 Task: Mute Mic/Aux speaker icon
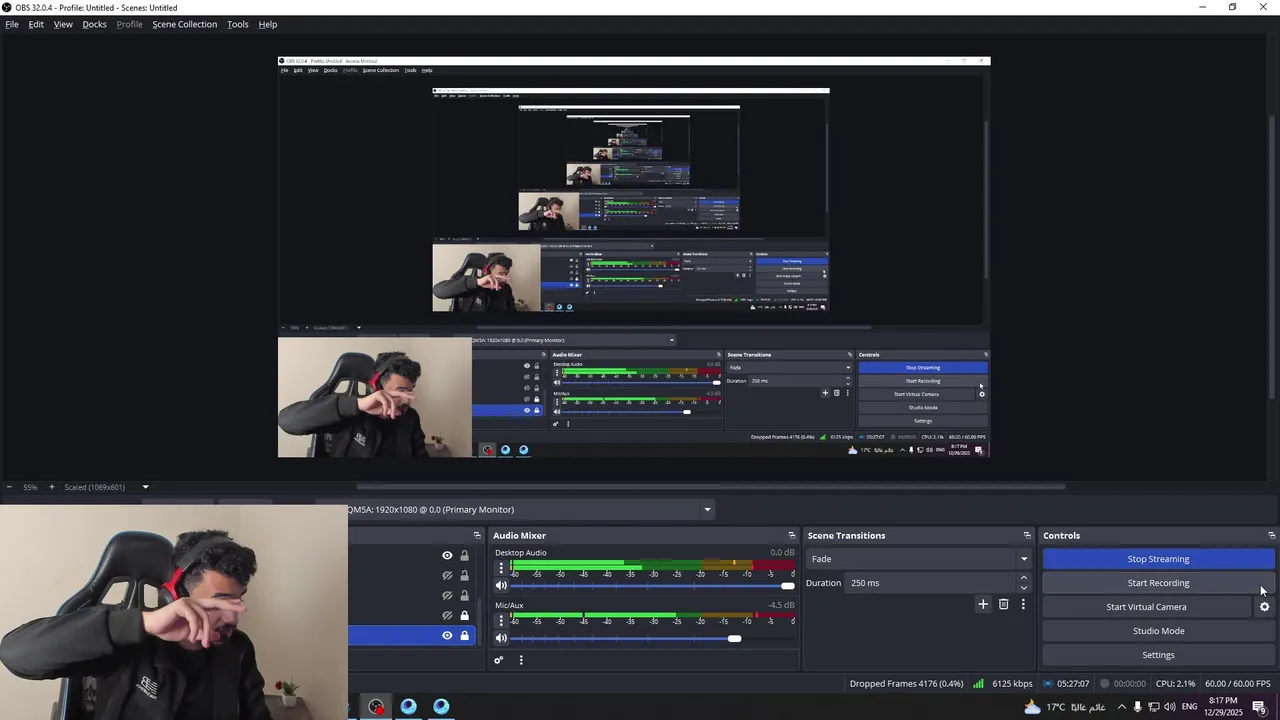click(x=502, y=638)
